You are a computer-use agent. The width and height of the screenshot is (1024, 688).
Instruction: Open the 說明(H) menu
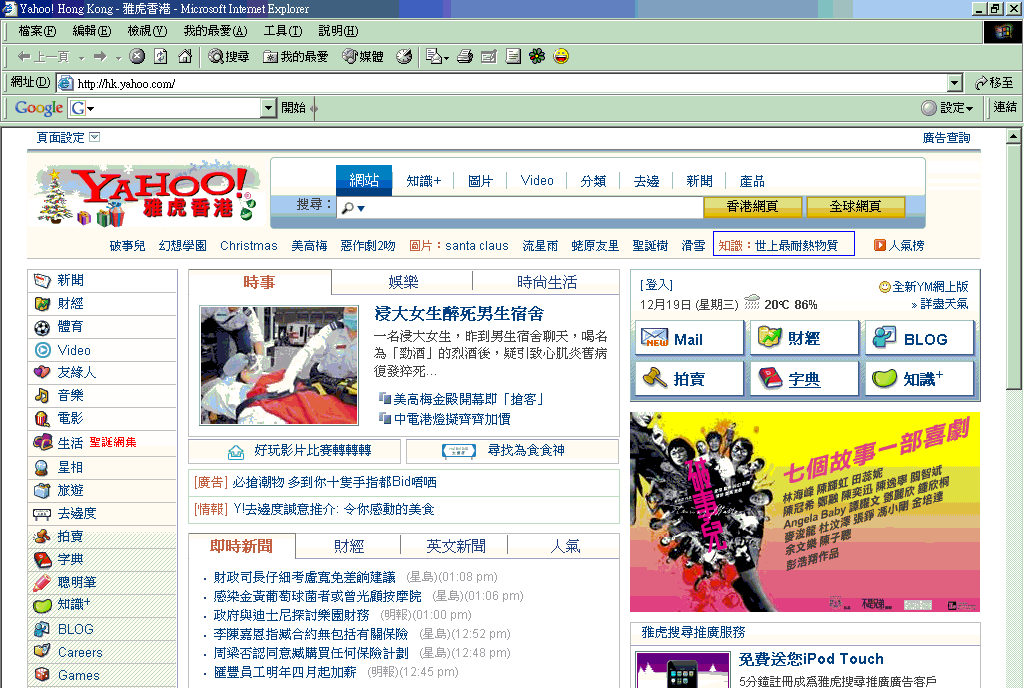click(x=338, y=31)
